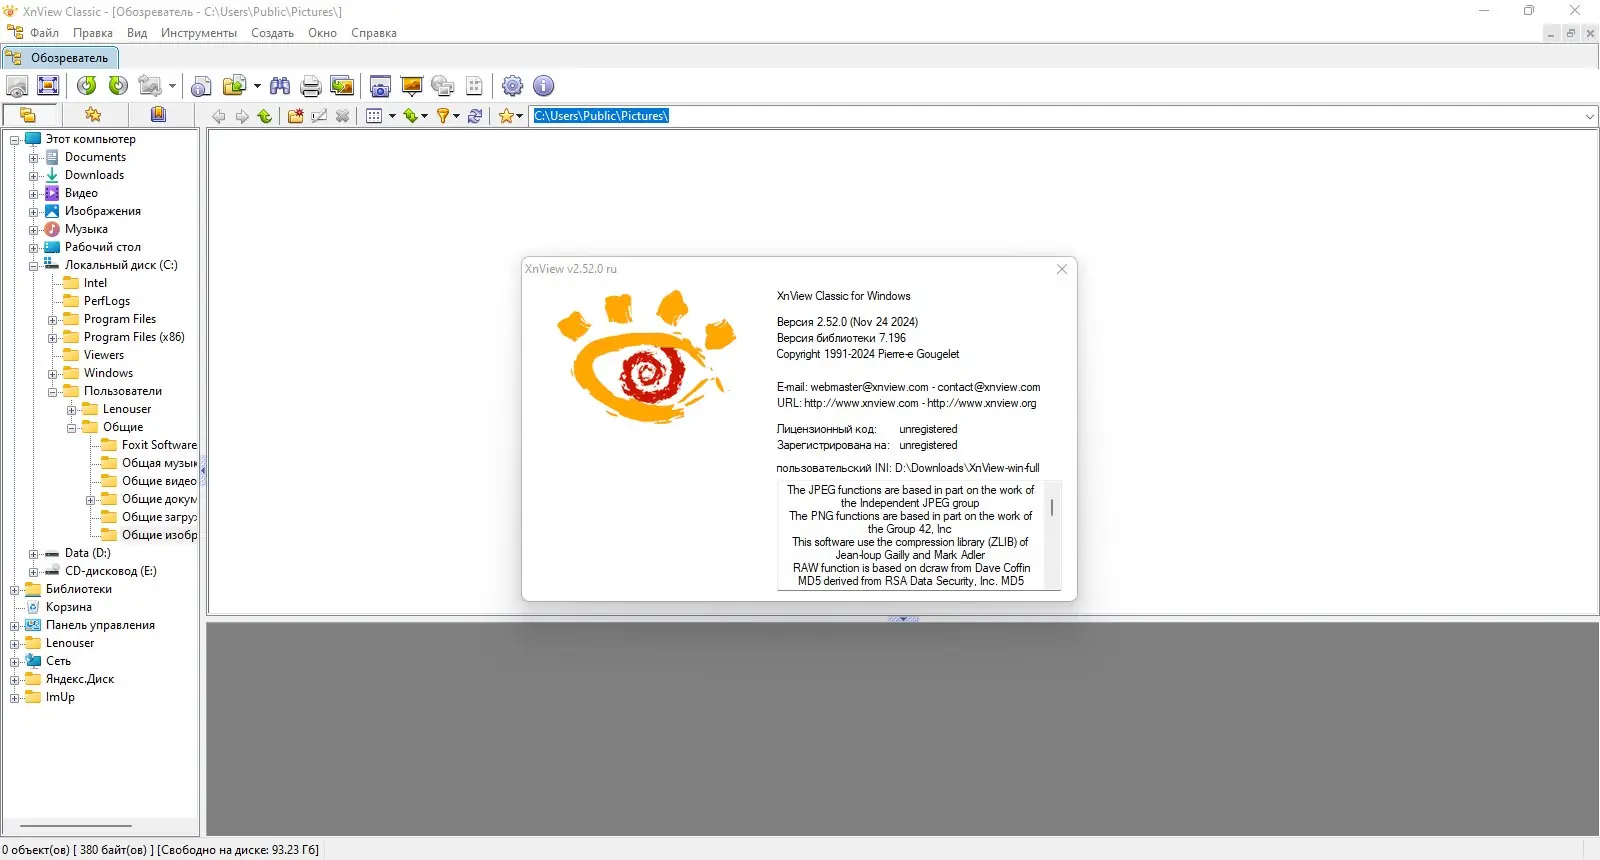This screenshot has width=1600, height=860.
Task: Open the Вид menu
Action: pyautogui.click(x=137, y=33)
